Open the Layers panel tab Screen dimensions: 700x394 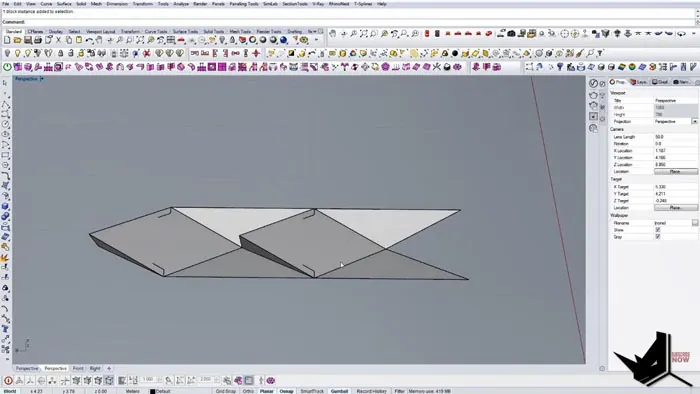(x=639, y=82)
